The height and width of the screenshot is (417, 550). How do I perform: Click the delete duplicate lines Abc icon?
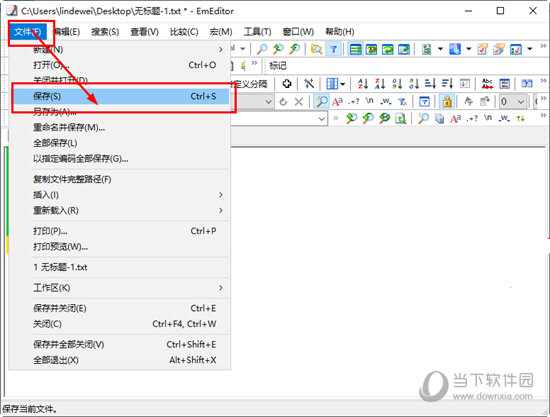487,83
